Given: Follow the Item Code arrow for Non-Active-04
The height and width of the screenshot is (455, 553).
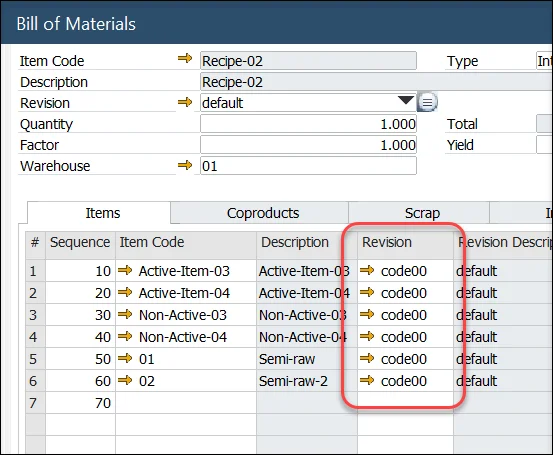Looking at the screenshot, I should coord(125,336).
